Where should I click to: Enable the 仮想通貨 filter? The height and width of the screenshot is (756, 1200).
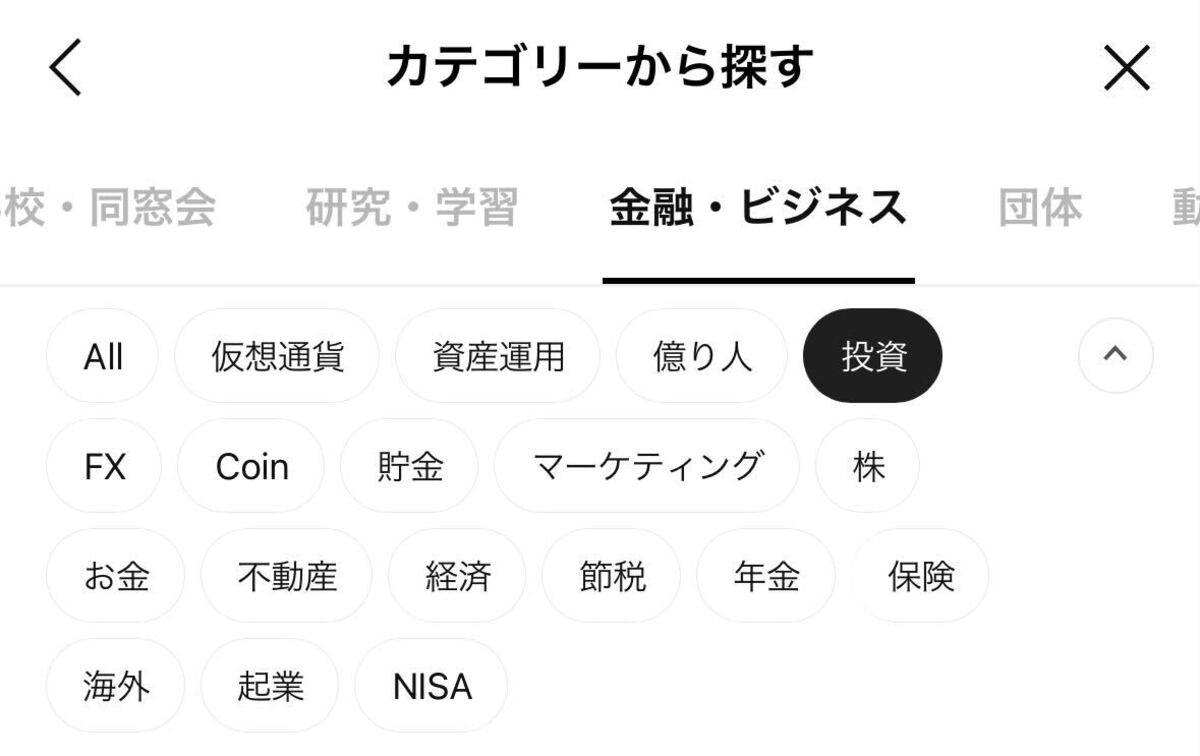click(x=276, y=355)
